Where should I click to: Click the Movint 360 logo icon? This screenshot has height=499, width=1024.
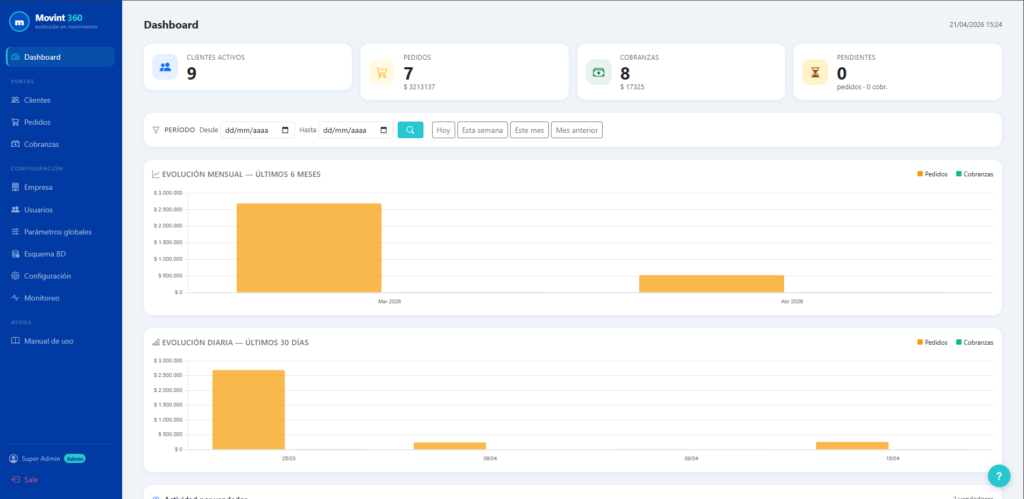coord(19,21)
